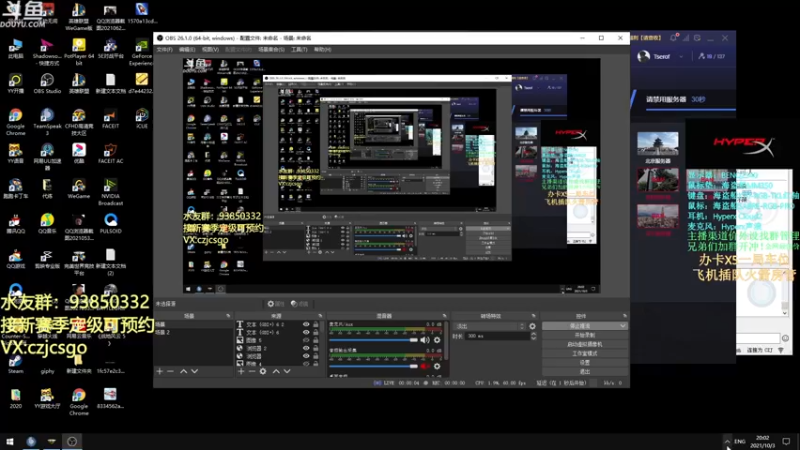Screen dimensions: 800x450
Task: Toggle visibility of the Image 5 source
Action: pos(306,340)
